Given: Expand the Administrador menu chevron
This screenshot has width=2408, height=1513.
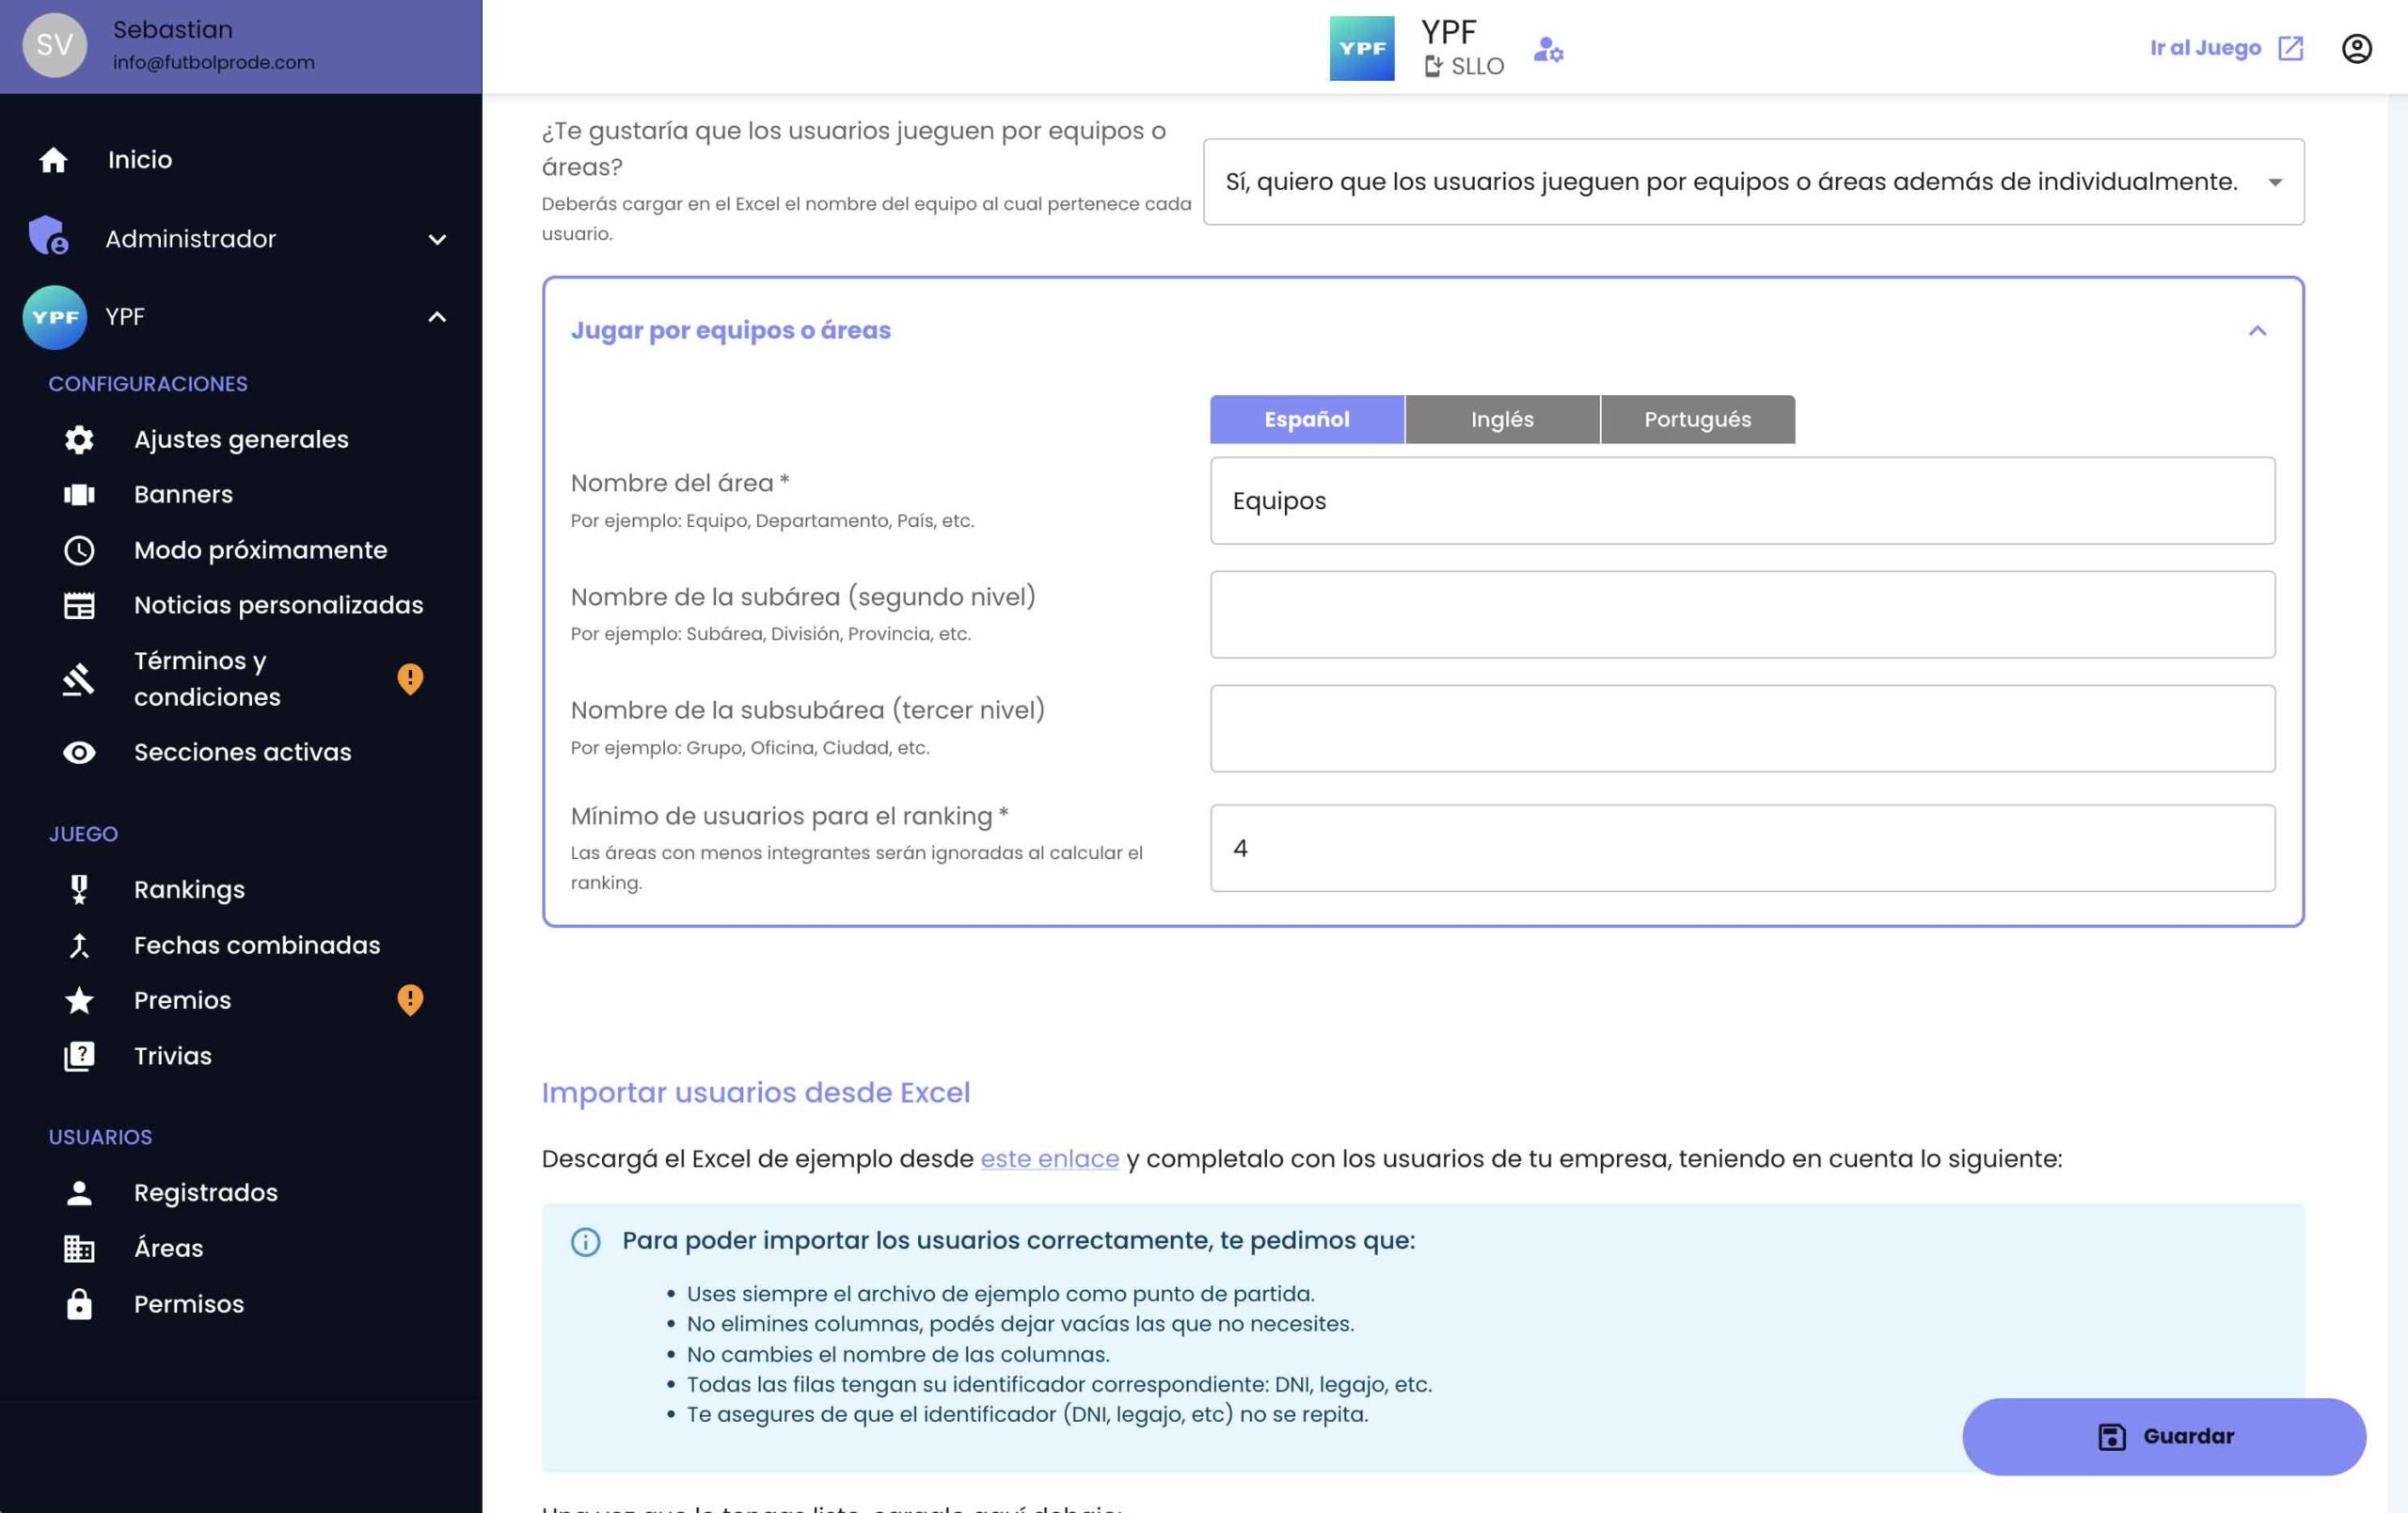Looking at the screenshot, I should click(x=437, y=239).
